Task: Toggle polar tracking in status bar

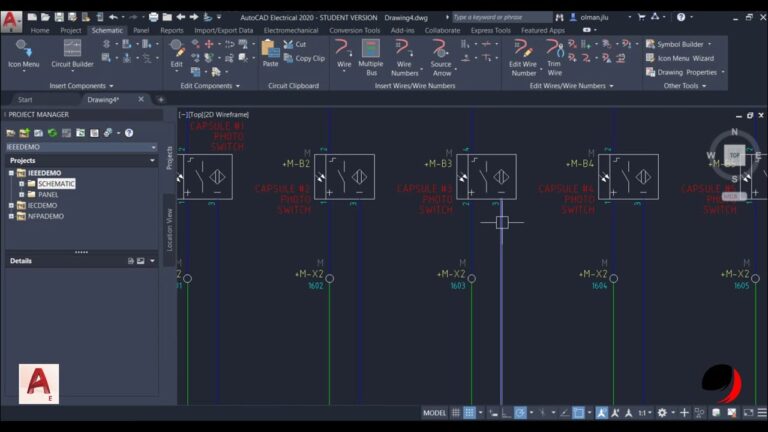Action: point(520,413)
